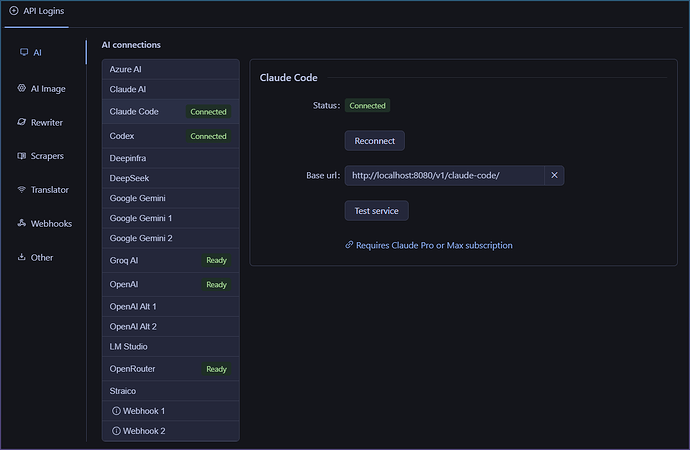Click the AI Image aperture icon
Screen dimensions: 690x450
click(22, 88)
